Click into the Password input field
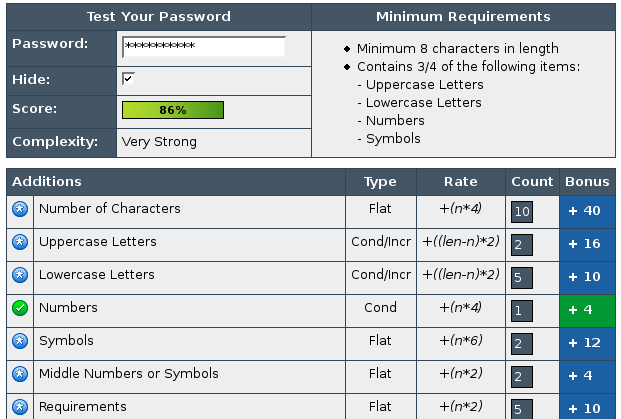Image resolution: width=621 pixels, height=419 pixels. click(203, 47)
